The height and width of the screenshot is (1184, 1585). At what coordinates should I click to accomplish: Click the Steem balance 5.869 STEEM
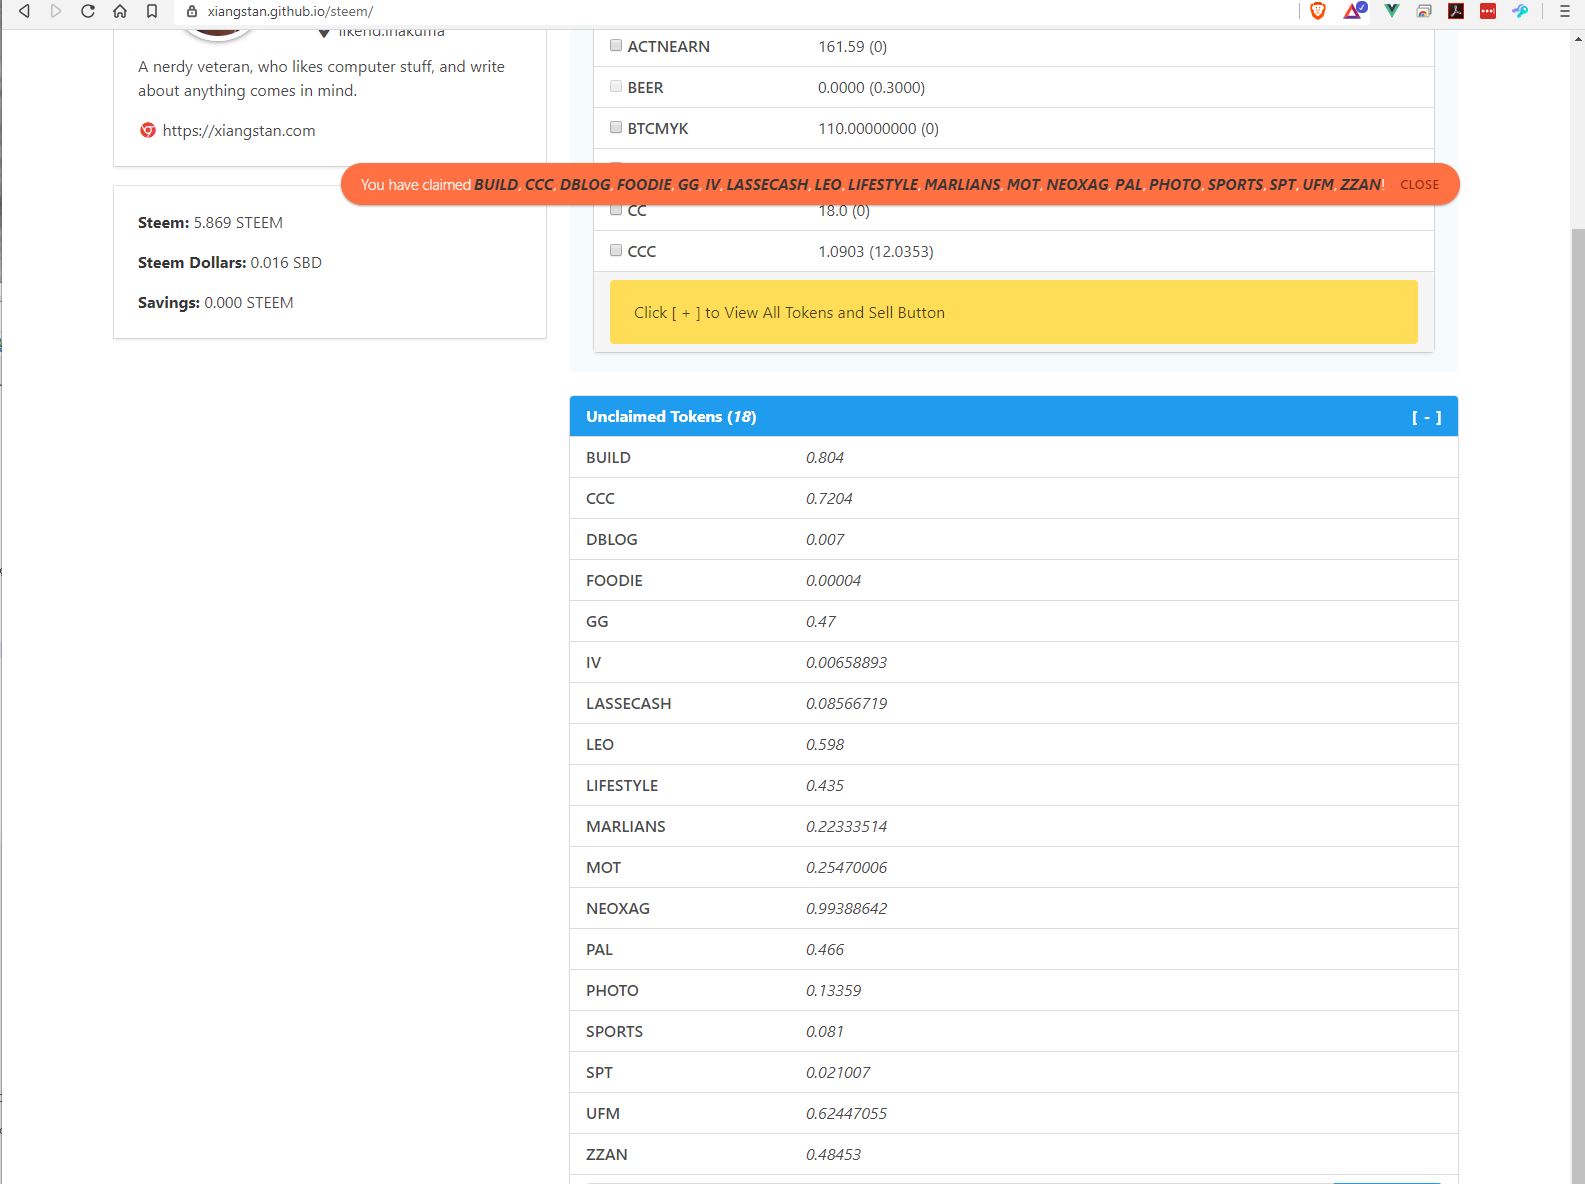click(210, 222)
